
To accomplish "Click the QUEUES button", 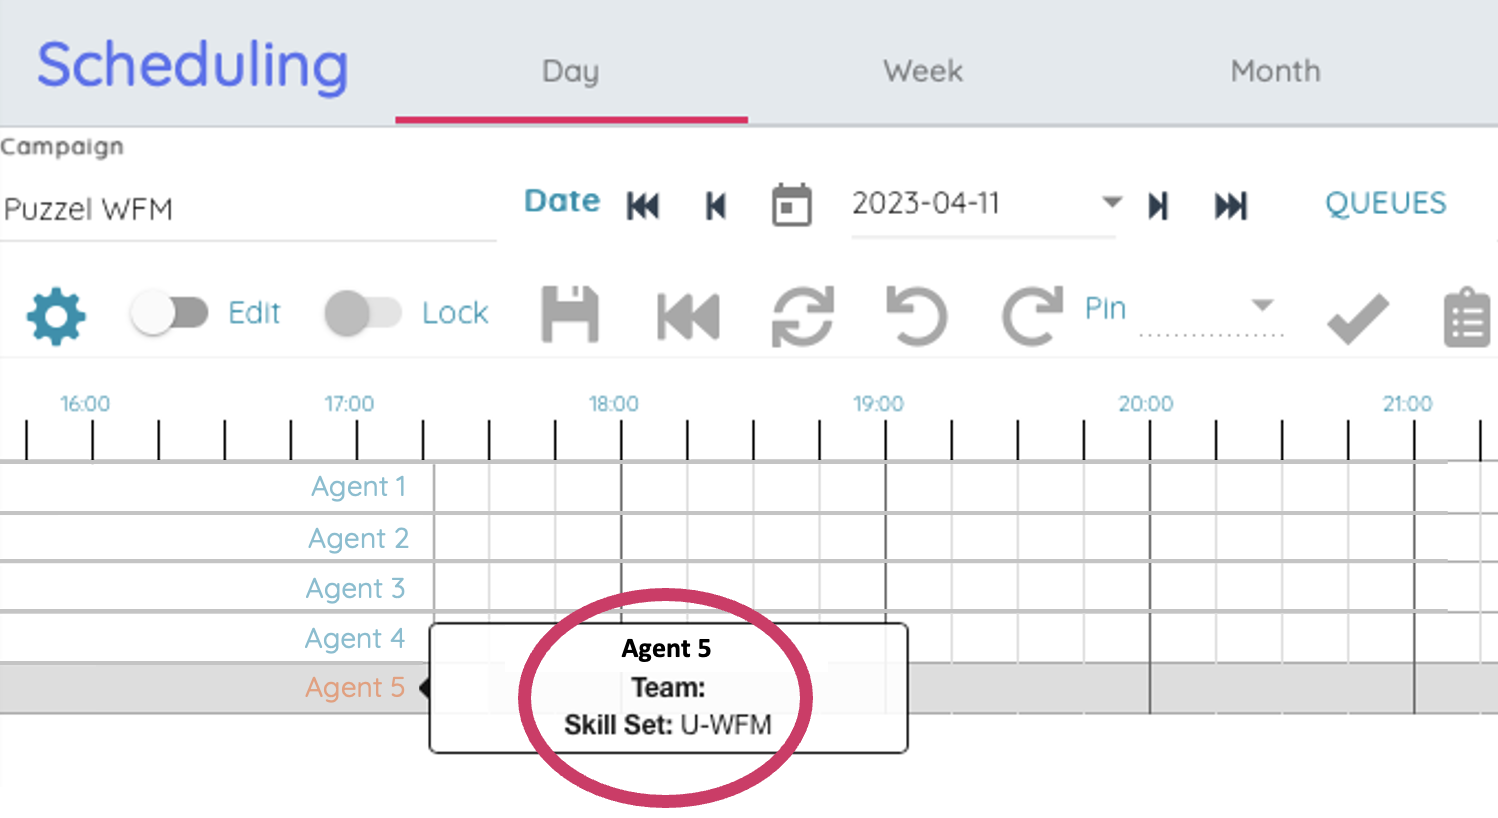I will [x=1385, y=204].
